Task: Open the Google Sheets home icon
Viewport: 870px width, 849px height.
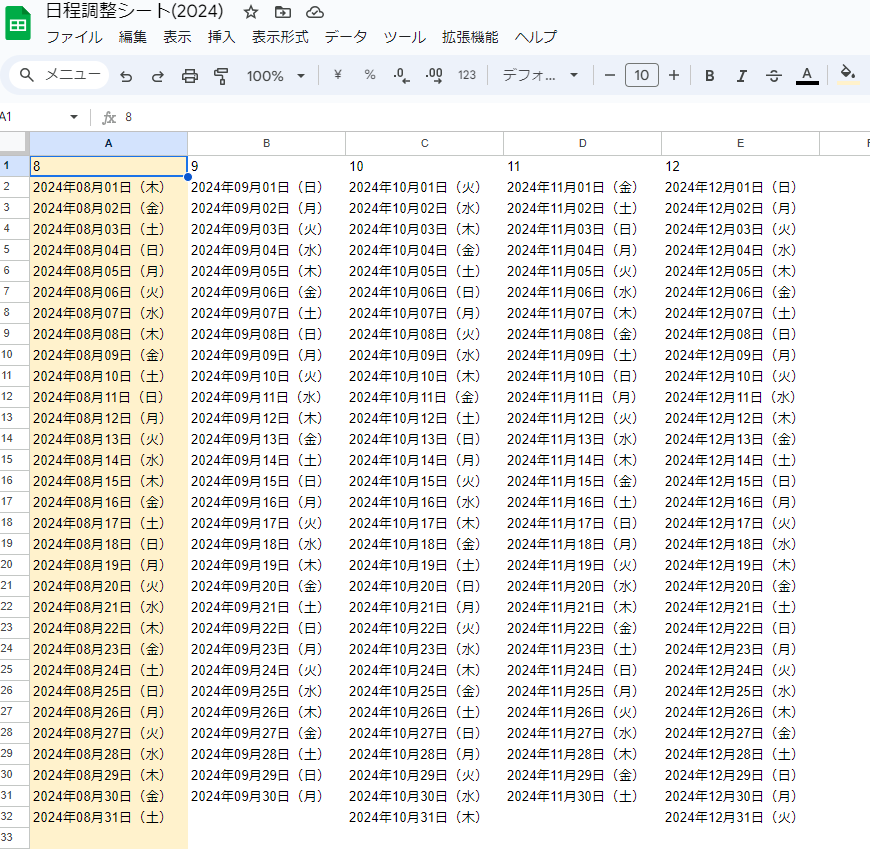Action: (x=18, y=23)
